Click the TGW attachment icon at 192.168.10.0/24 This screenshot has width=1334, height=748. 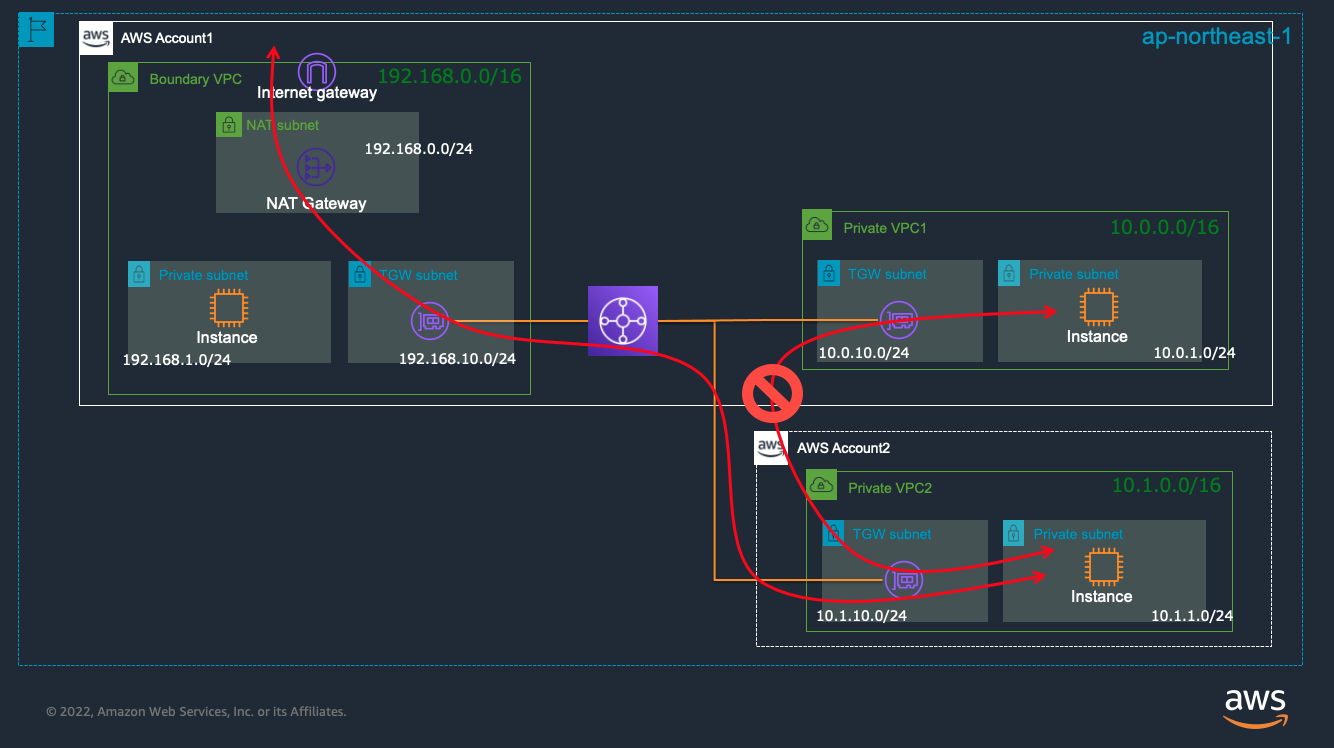point(430,321)
